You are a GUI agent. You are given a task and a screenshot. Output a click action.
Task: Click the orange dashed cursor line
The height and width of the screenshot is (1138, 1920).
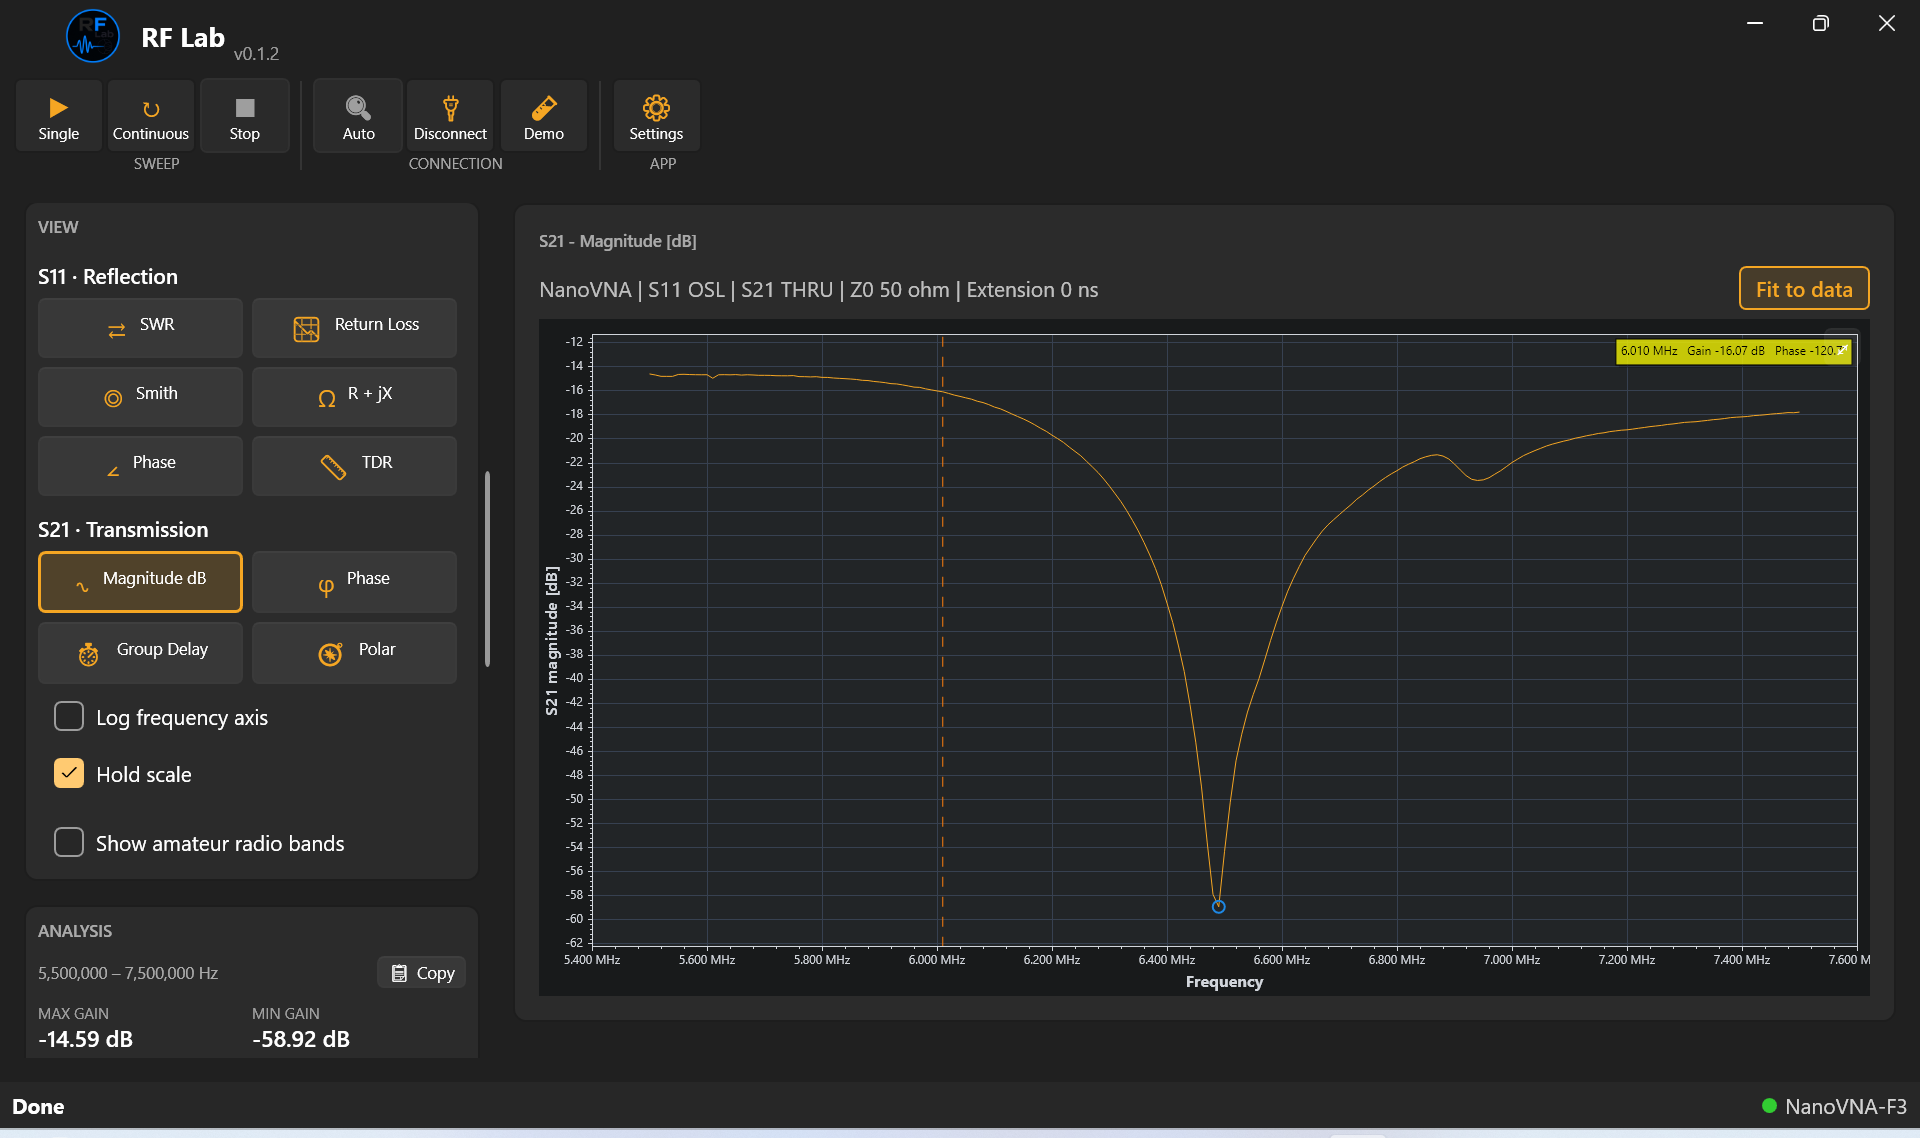point(941,640)
